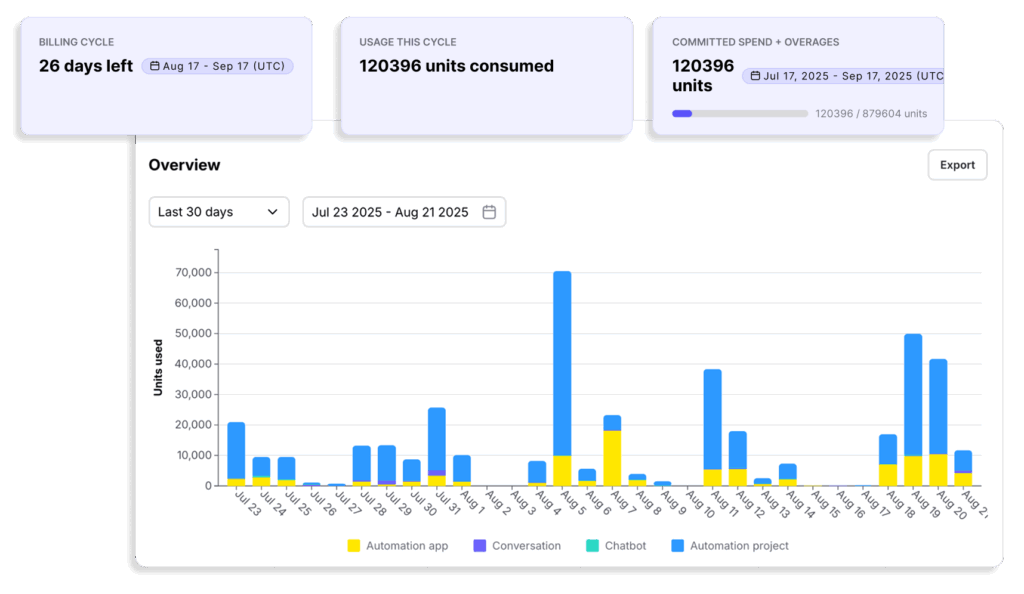This screenshot has height=594, width=1024.
Task: Click the Export button
Action: [x=957, y=164]
